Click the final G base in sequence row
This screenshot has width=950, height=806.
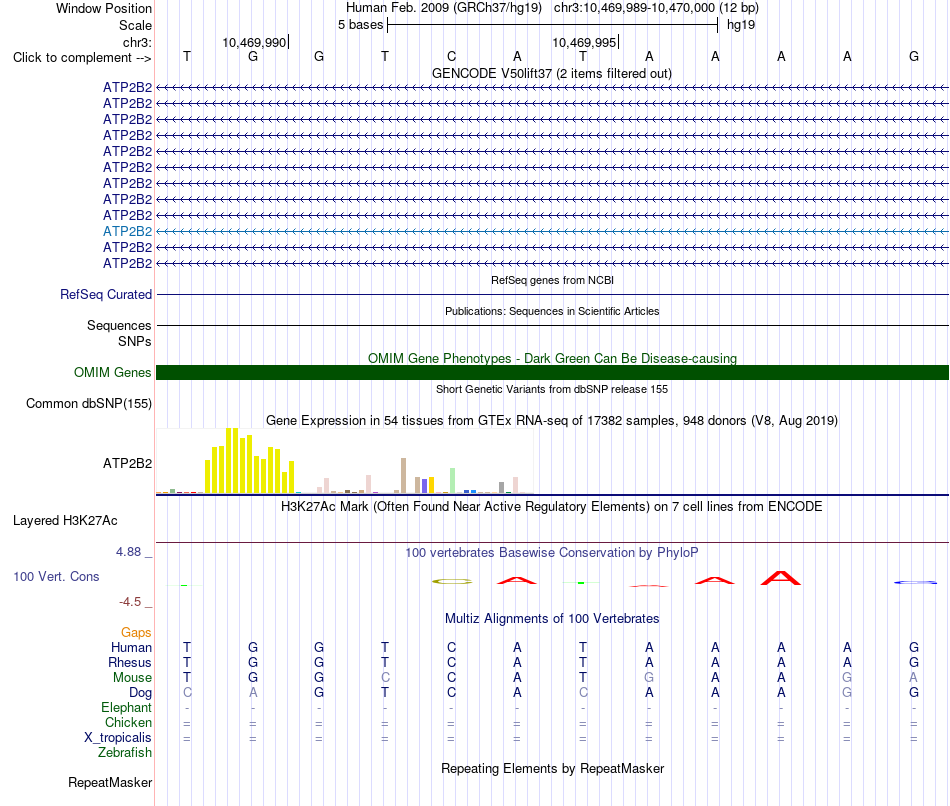[914, 56]
